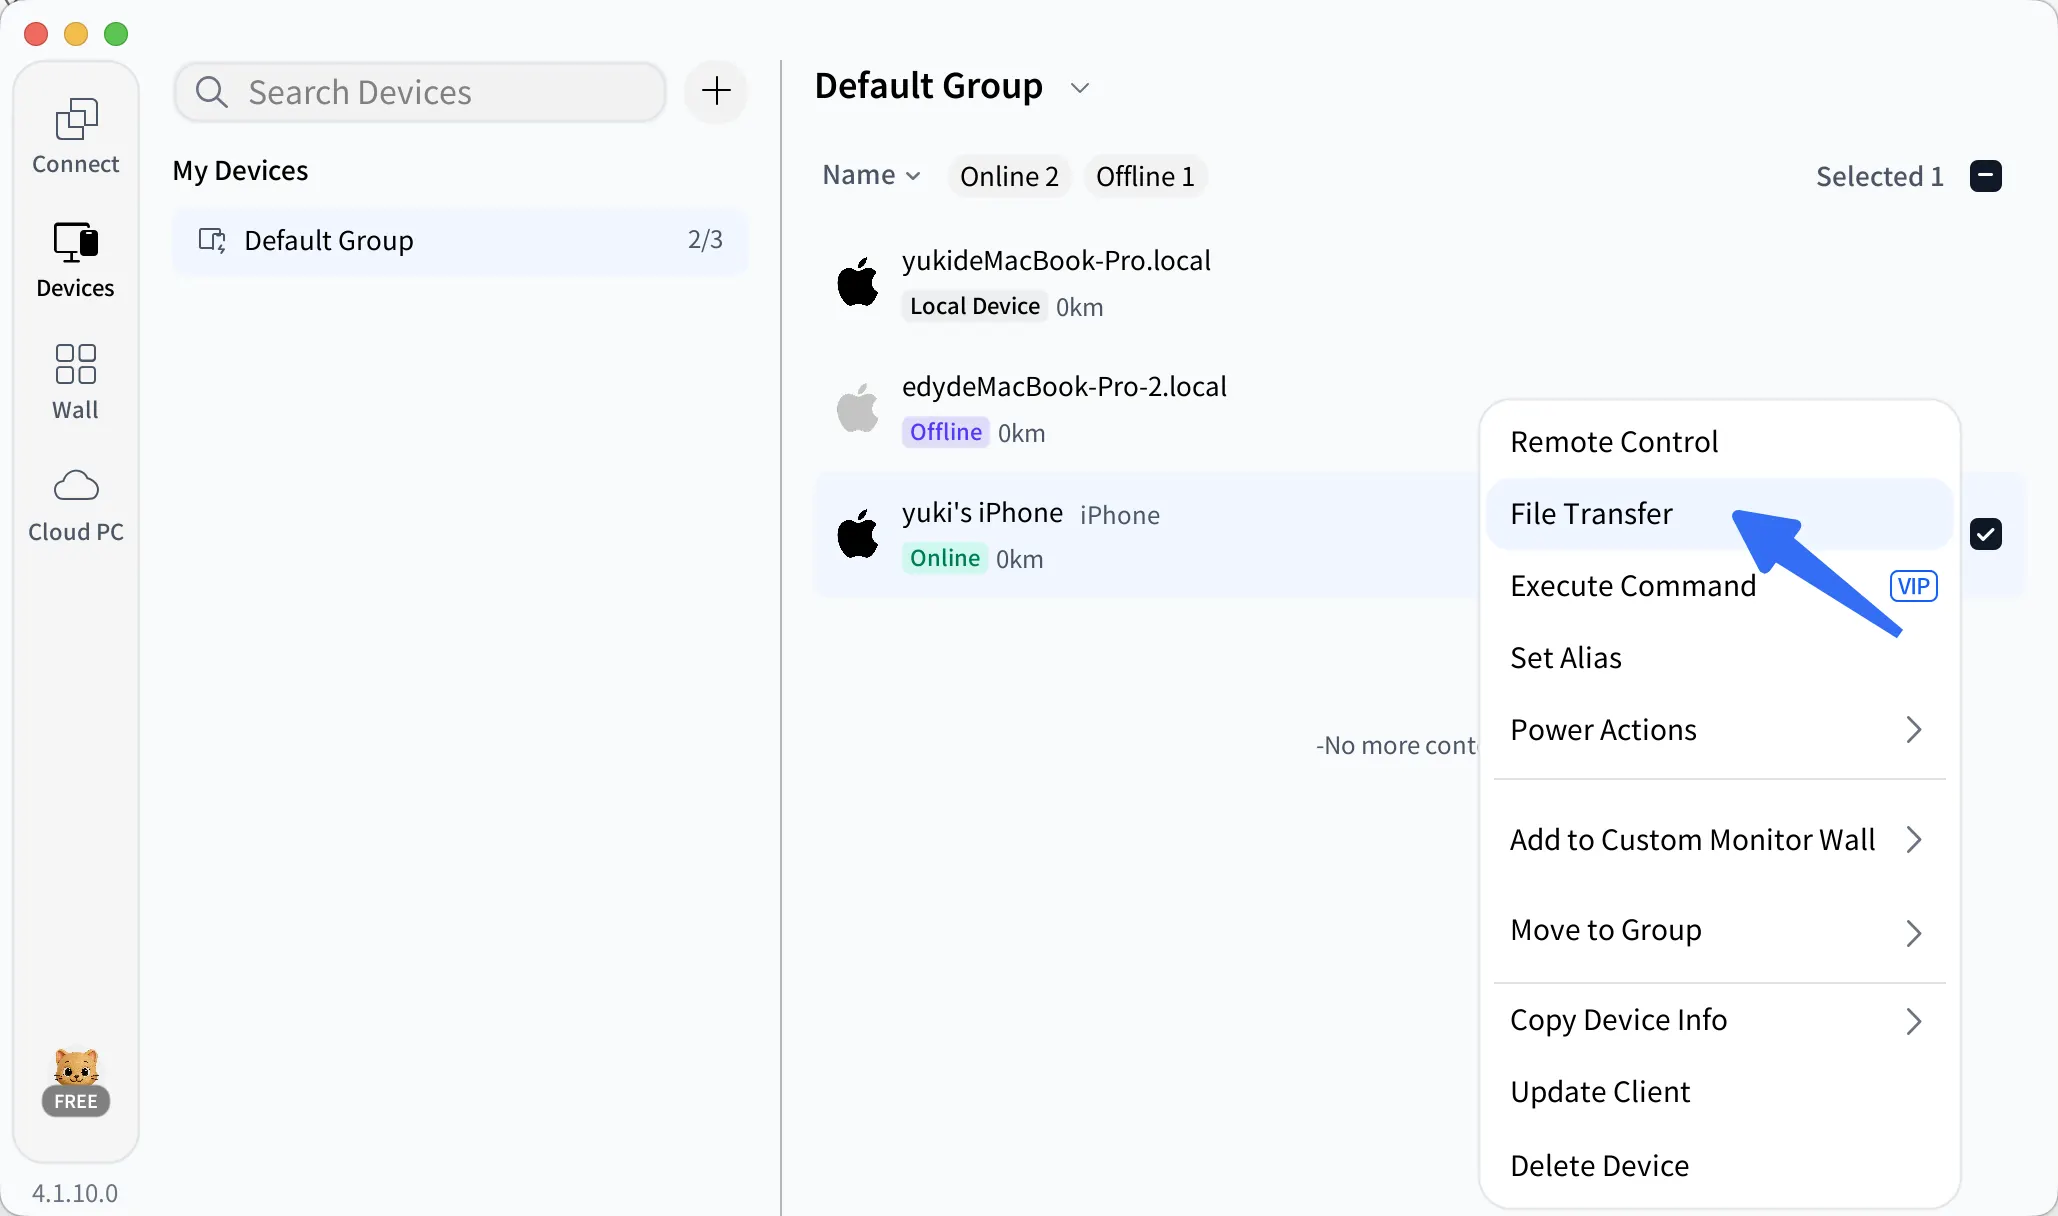Expand the Power Actions submenu
Viewport: 2058px width, 1216px height.
pos(1718,730)
